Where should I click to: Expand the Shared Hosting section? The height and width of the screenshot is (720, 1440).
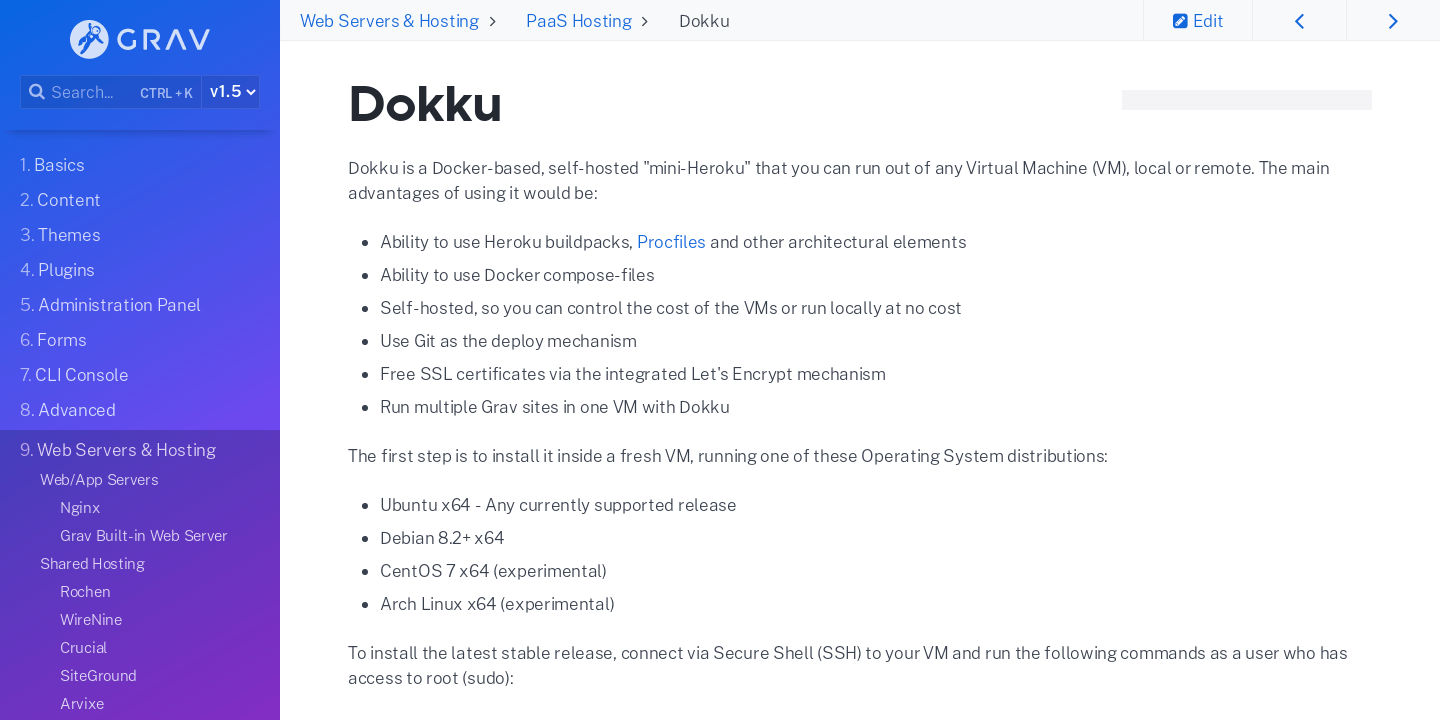click(92, 563)
